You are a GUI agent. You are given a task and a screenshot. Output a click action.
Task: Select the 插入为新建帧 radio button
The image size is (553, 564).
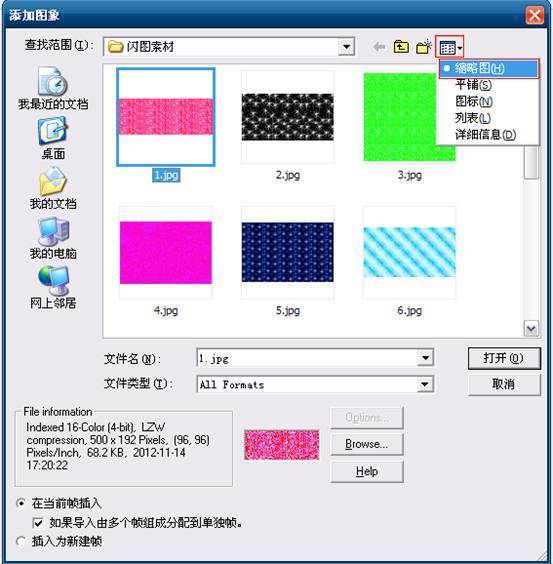(x=22, y=541)
